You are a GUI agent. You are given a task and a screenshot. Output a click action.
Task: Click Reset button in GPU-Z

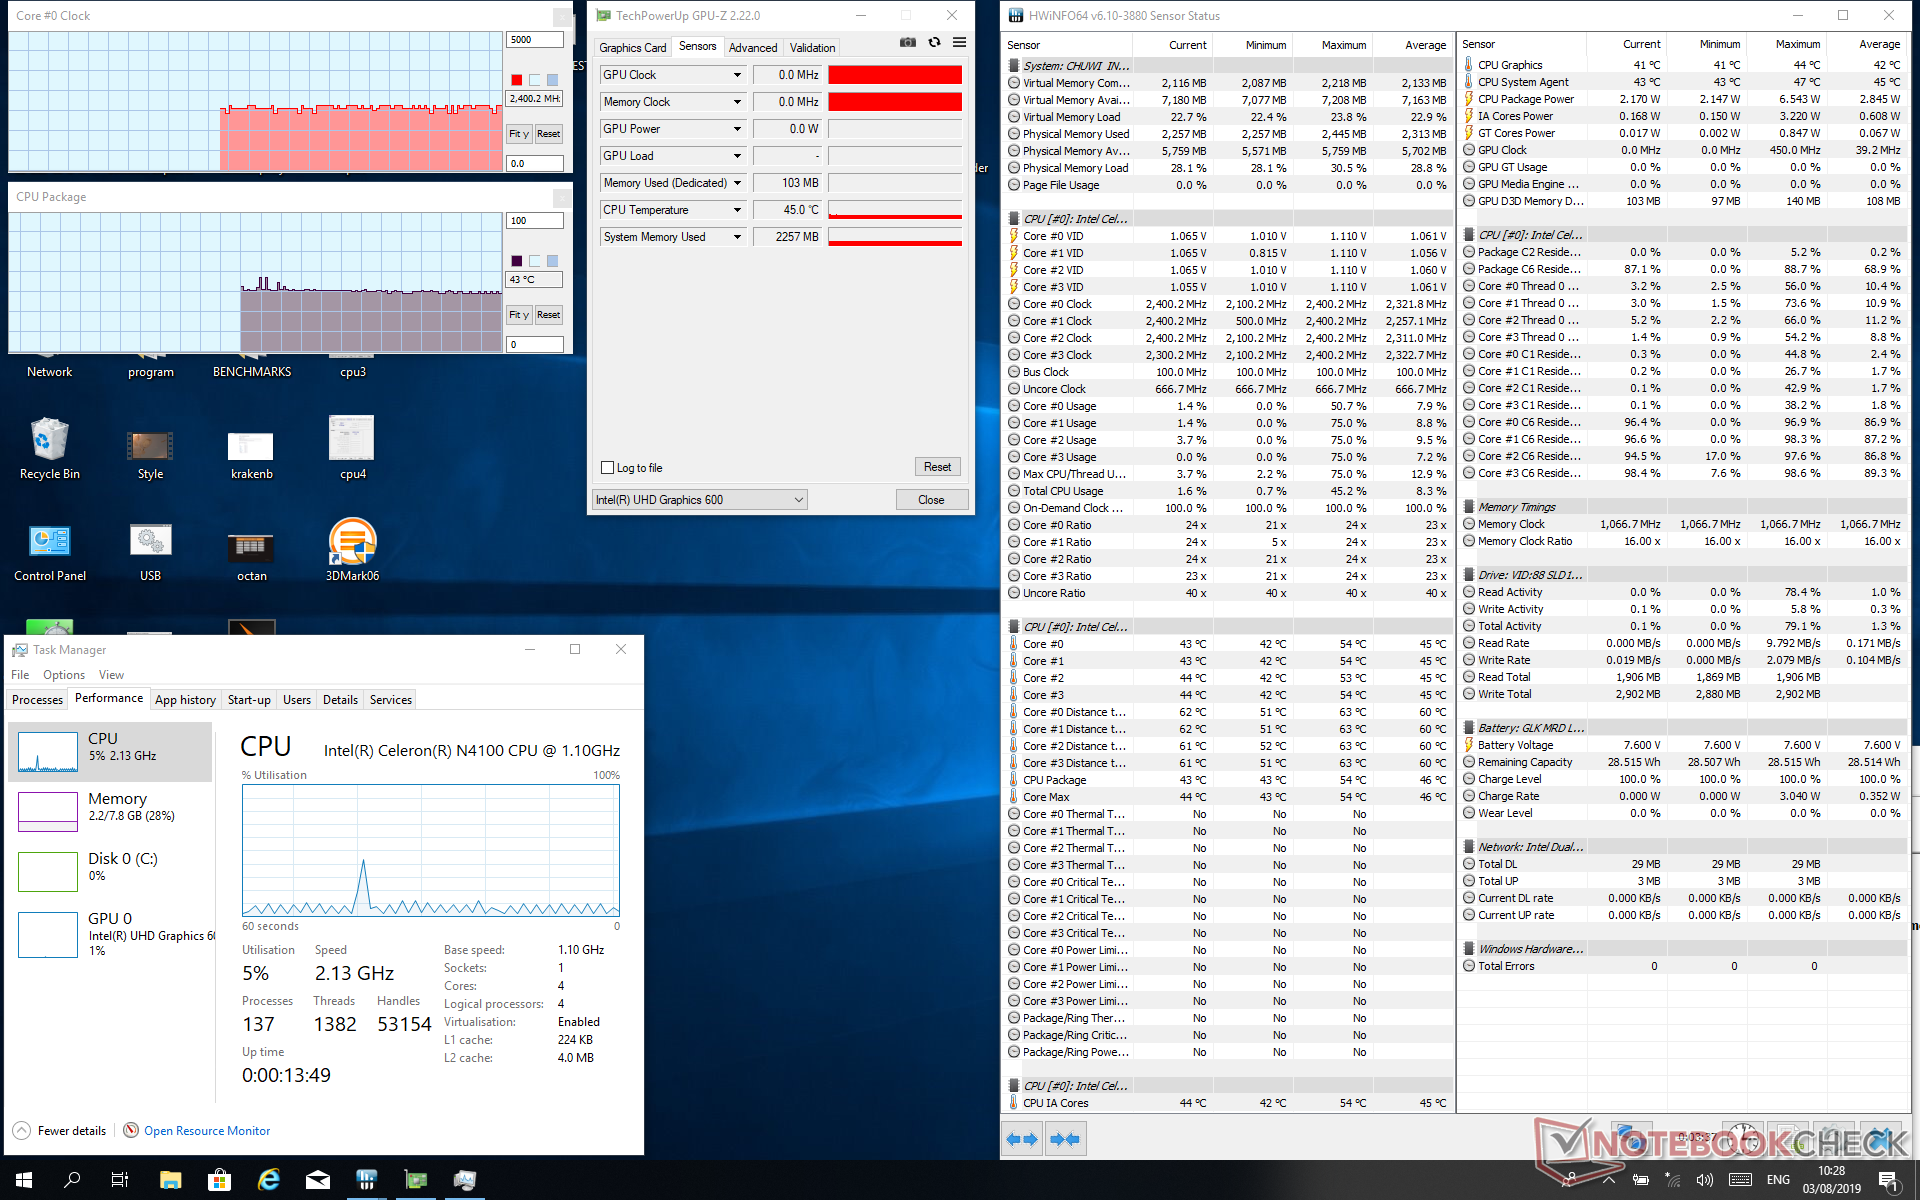click(x=937, y=467)
